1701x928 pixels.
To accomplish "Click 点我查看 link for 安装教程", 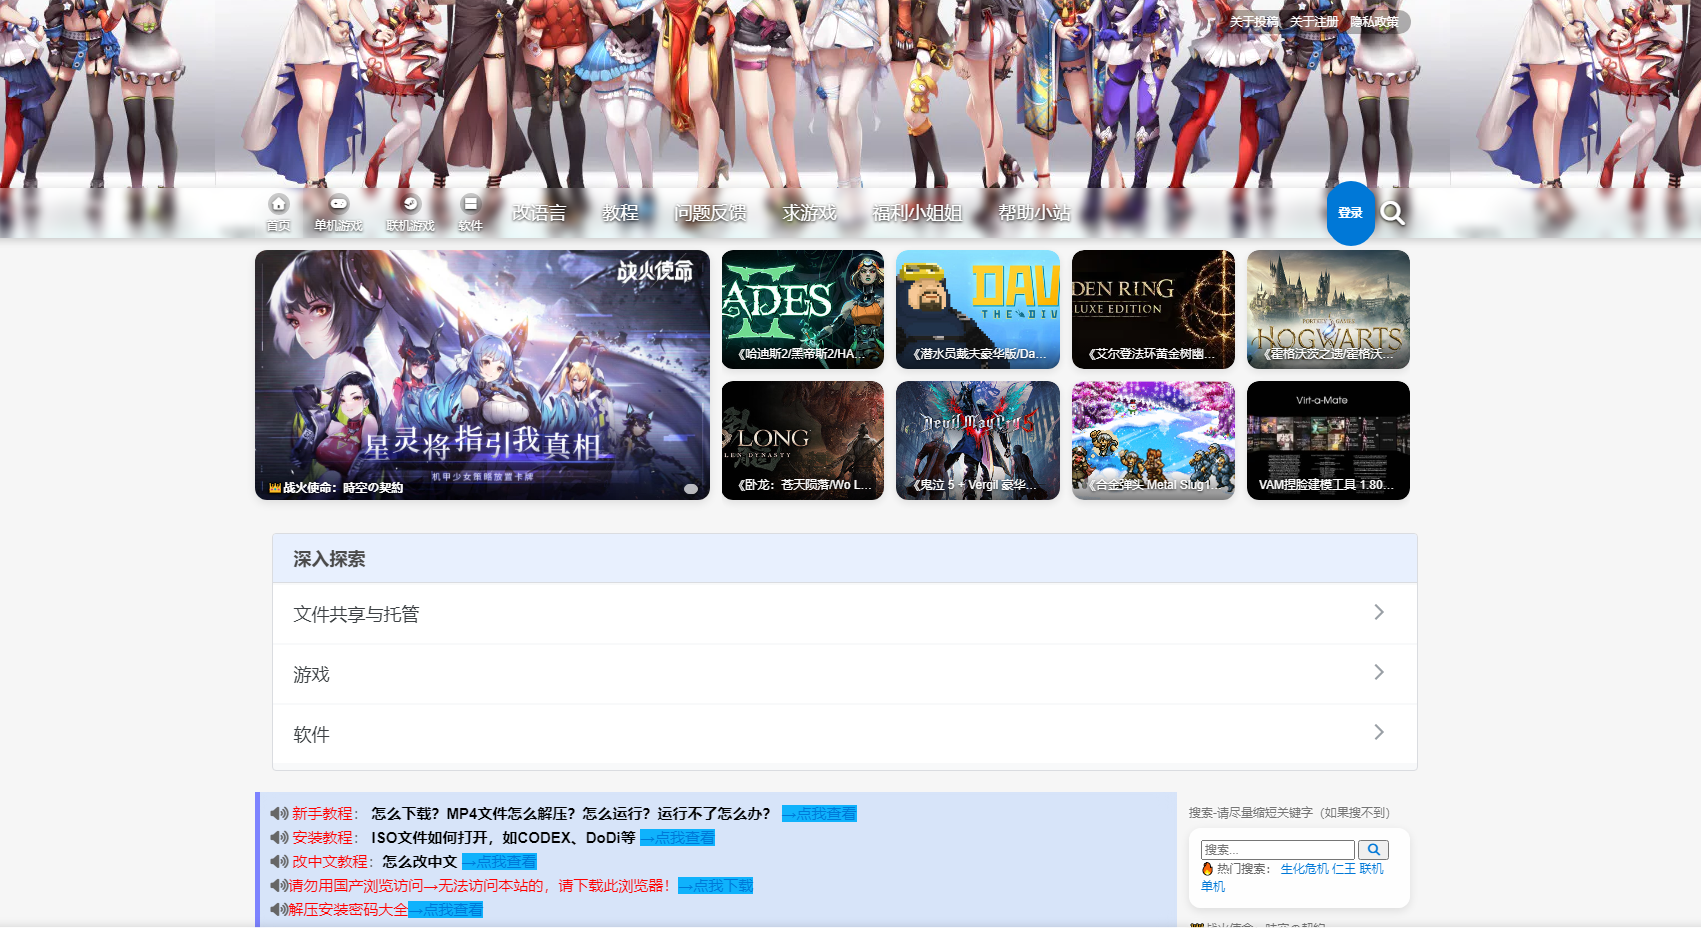I will pos(677,838).
